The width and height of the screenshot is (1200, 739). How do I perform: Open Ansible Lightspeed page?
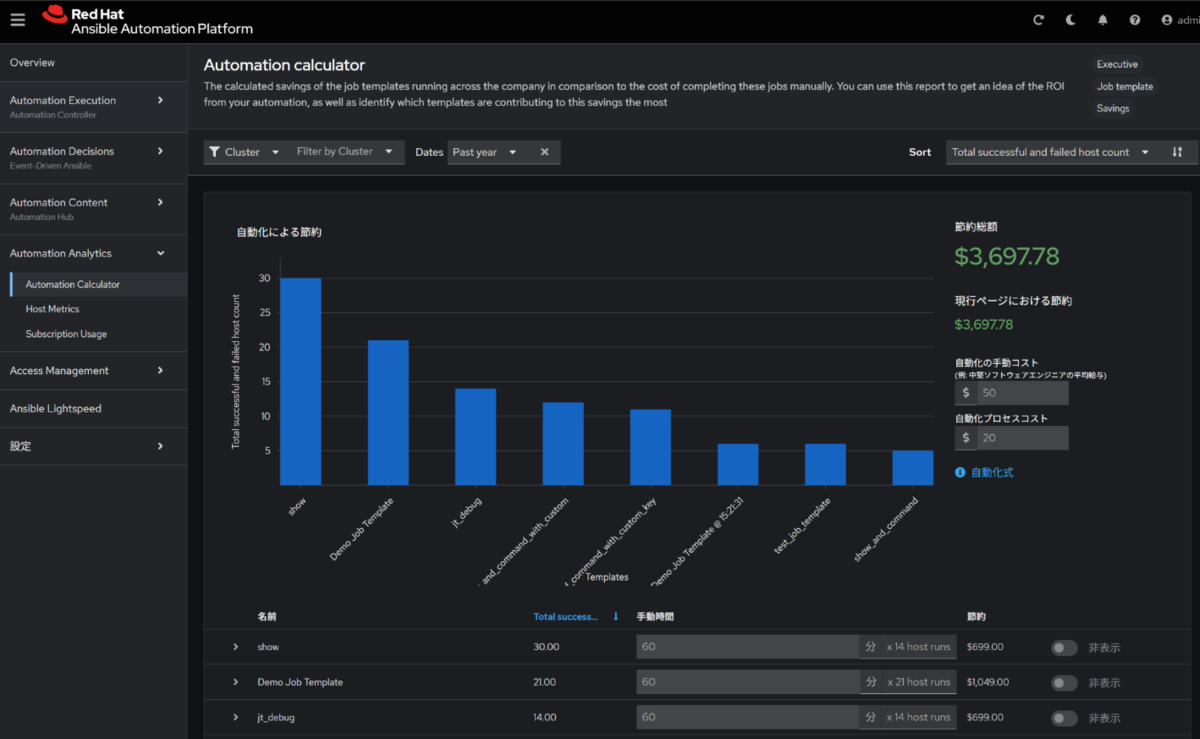pos(94,408)
